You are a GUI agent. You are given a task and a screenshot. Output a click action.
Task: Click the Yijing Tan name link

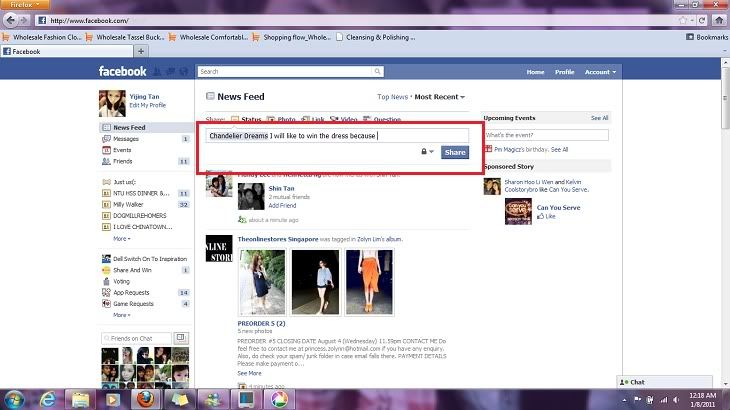click(x=144, y=96)
